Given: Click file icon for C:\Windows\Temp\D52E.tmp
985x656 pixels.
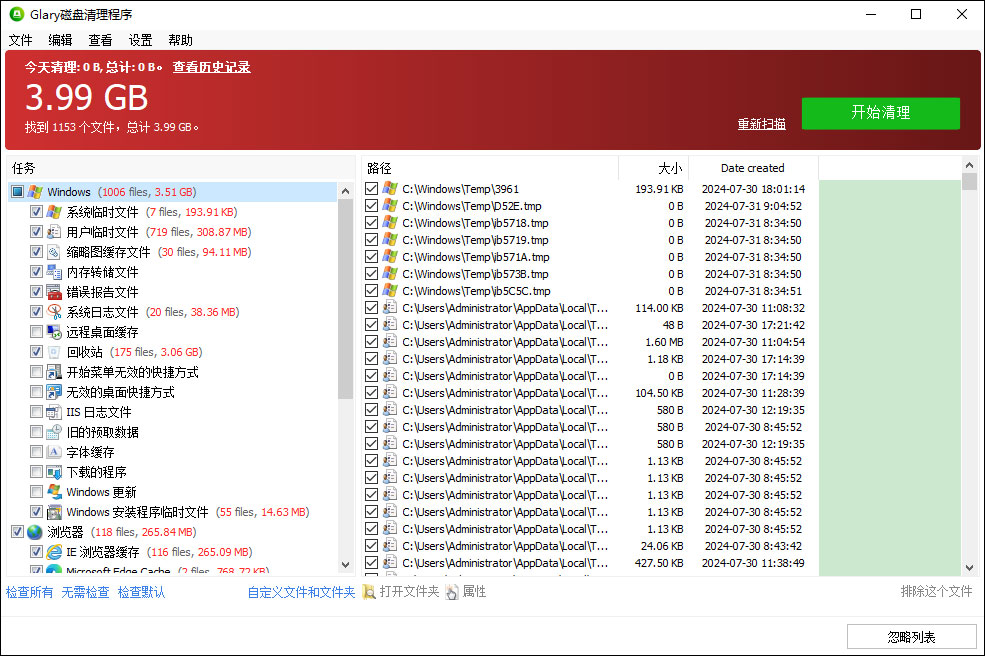Looking at the screenshot, I should click(390, 205).
